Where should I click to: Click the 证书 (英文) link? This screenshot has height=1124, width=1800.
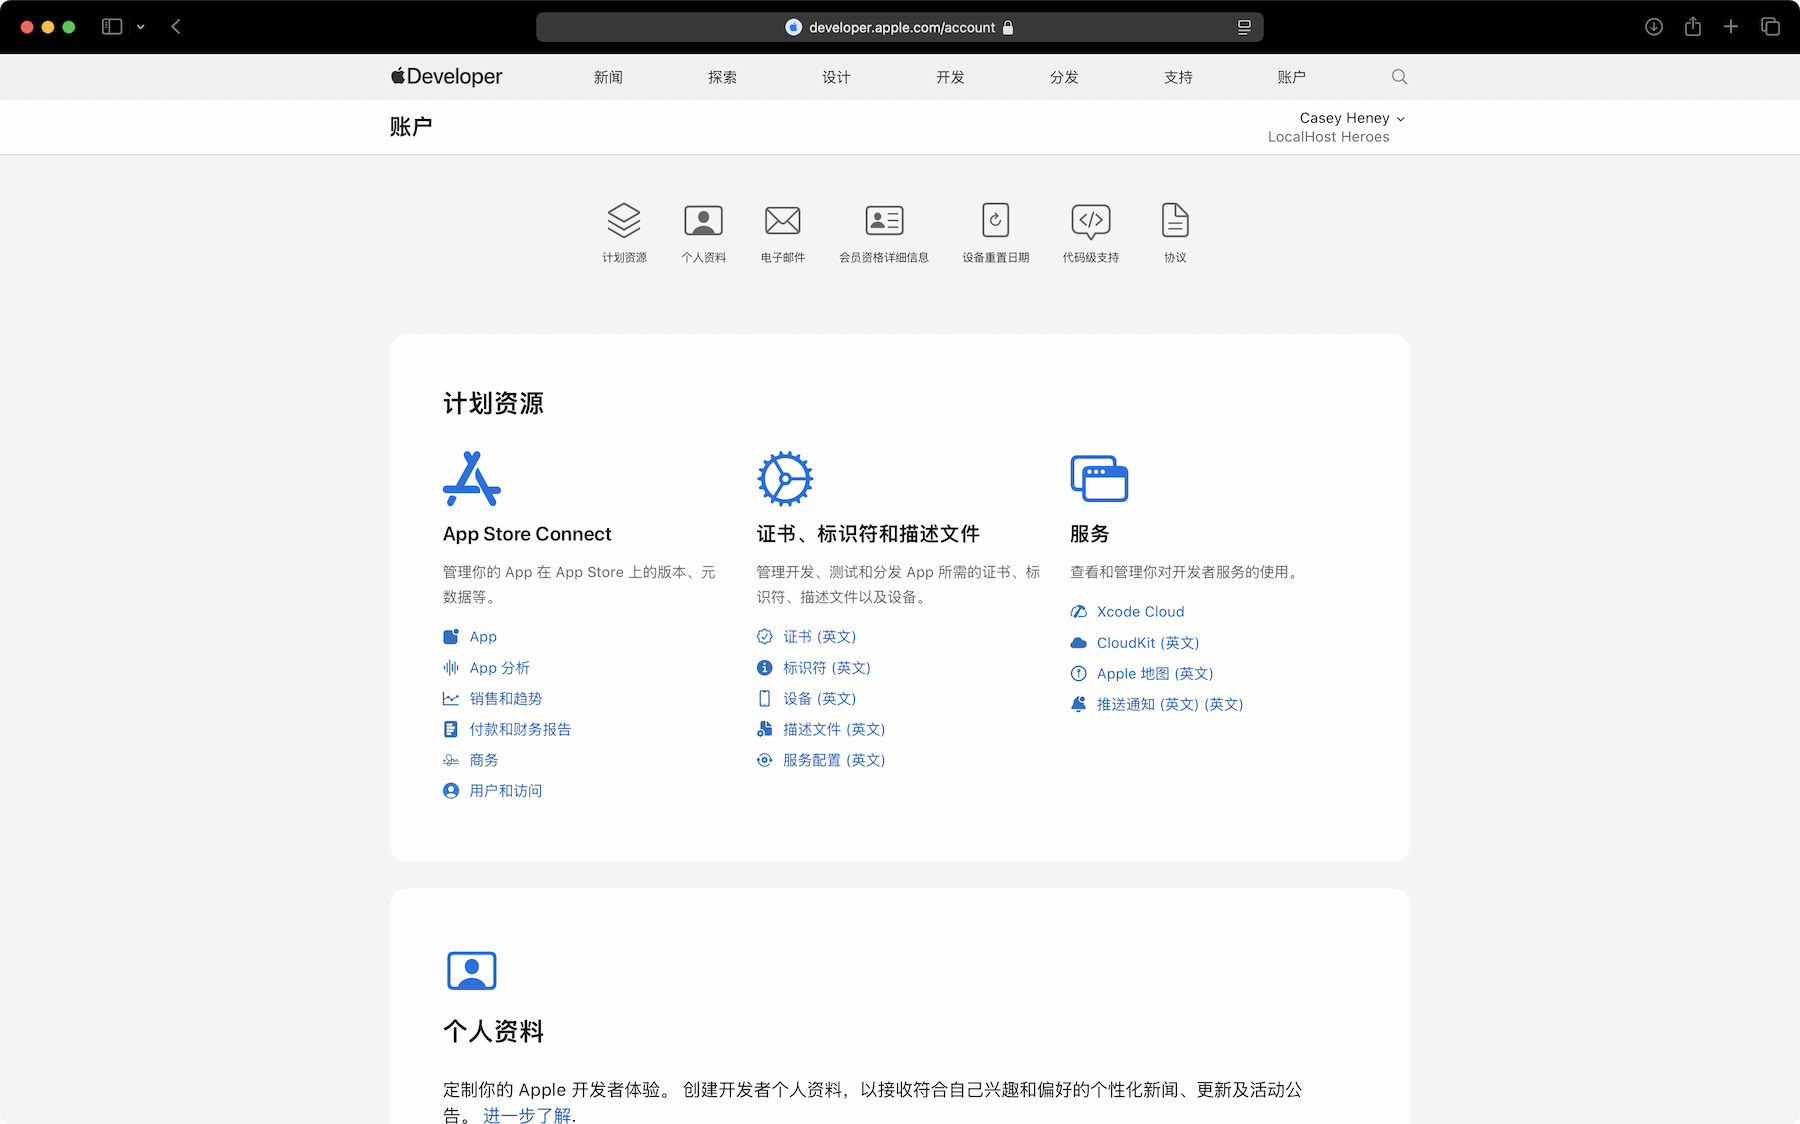click(x=819, y=637)
